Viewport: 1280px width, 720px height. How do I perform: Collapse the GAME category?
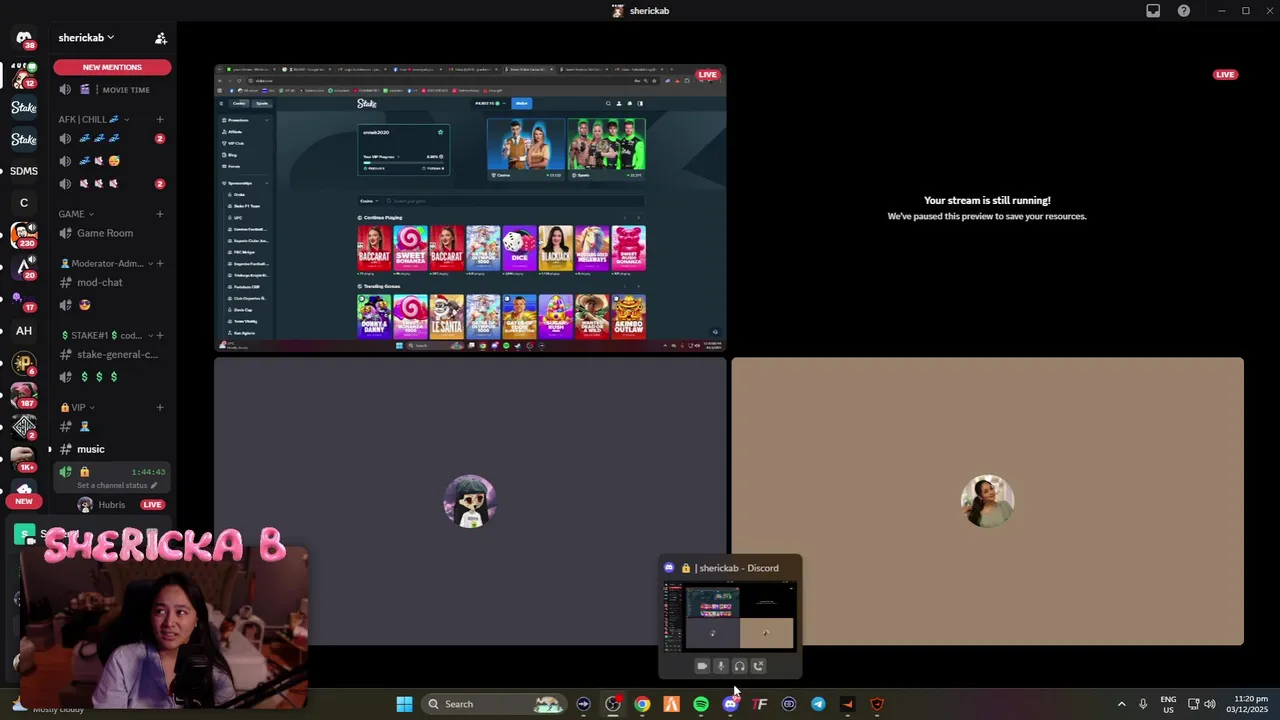pos(76,214)
